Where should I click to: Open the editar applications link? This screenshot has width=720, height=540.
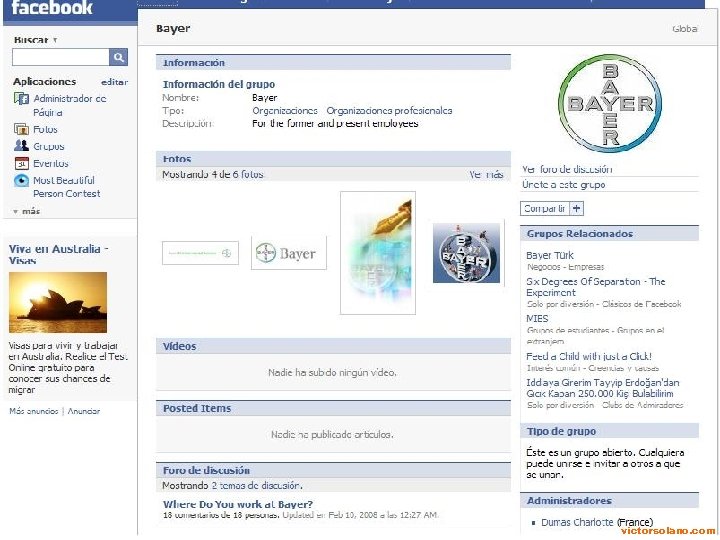114,82
